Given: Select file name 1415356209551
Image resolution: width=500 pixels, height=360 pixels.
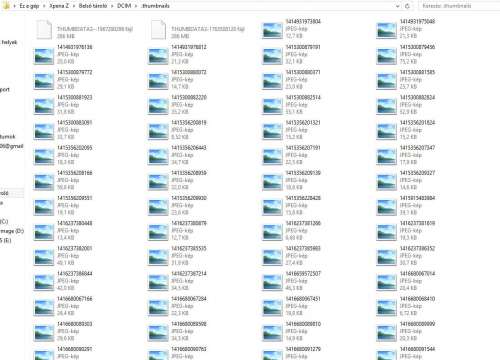Looking at the screenshot, I should tap(75, 198).
